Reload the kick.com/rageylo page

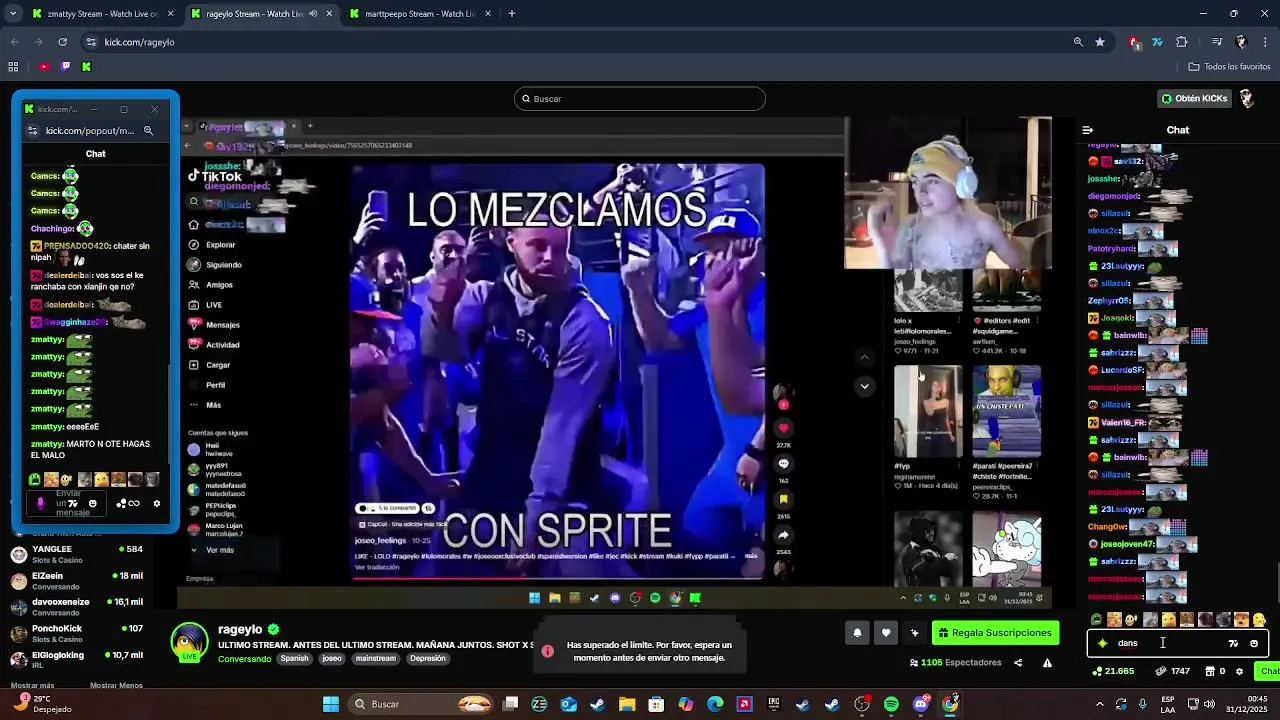(x=62, y=42)
